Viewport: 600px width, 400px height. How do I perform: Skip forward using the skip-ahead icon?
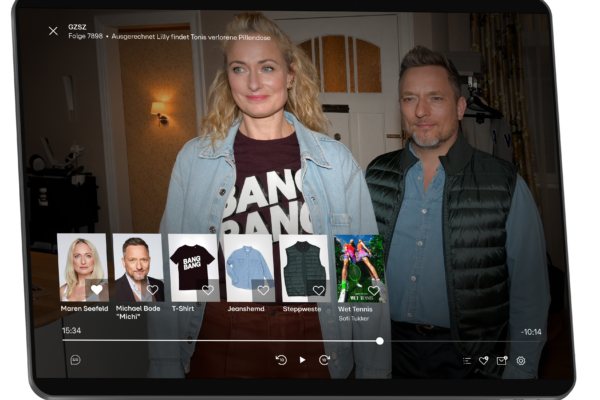(324, 360)
